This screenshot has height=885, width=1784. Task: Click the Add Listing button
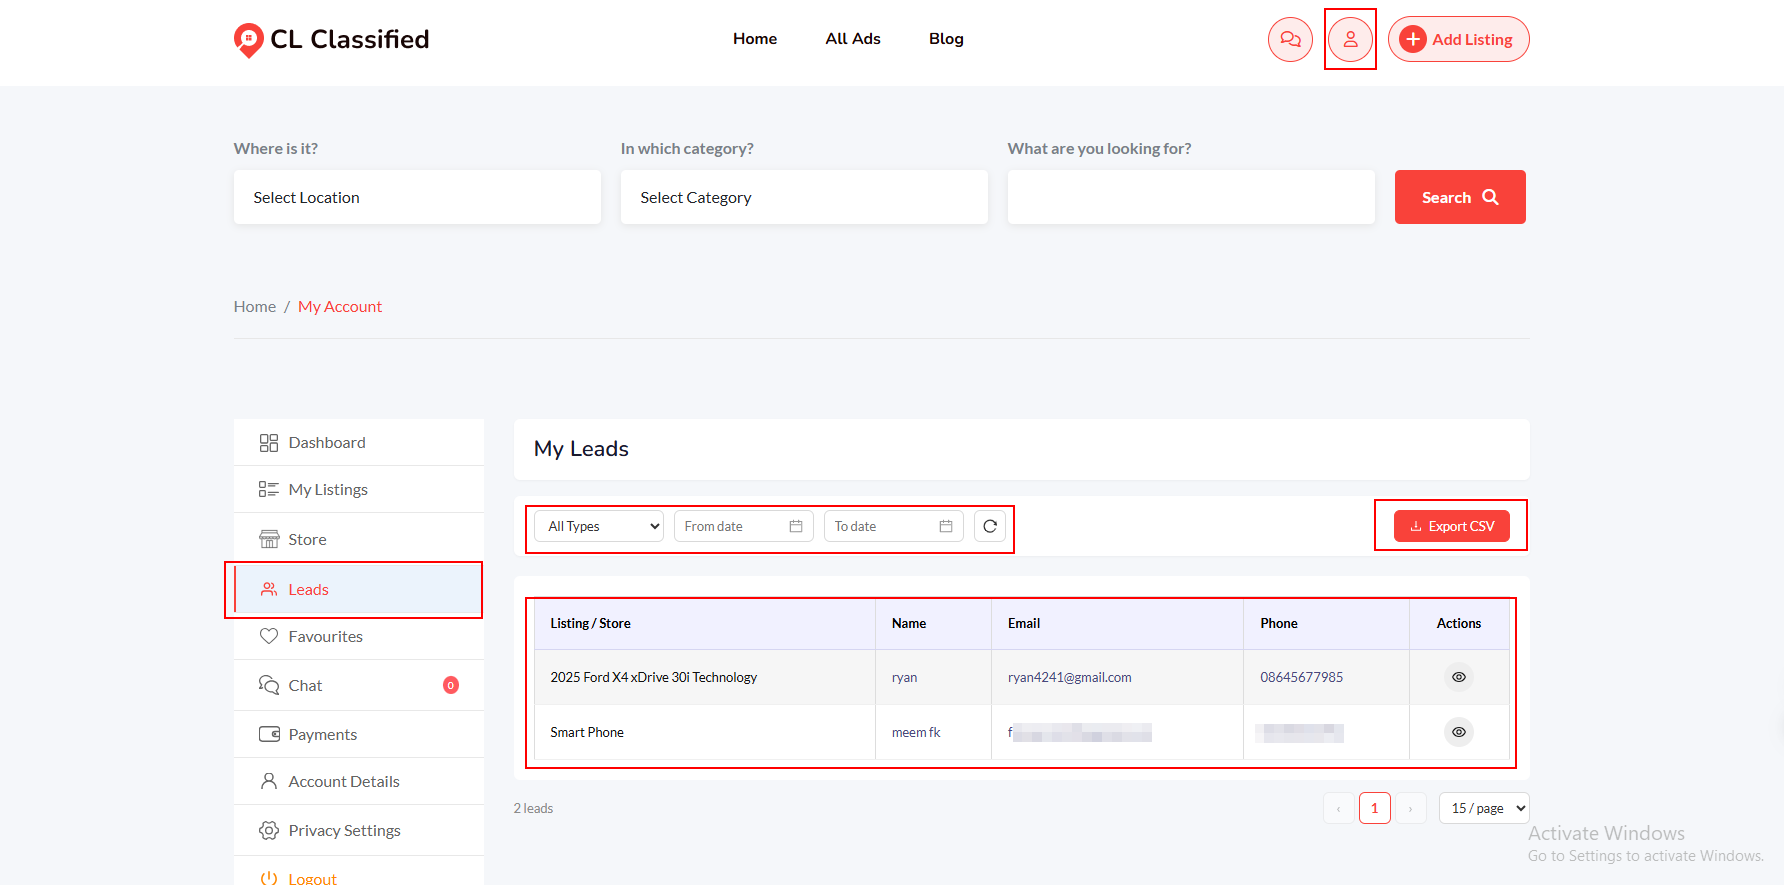coord(1458,39)
